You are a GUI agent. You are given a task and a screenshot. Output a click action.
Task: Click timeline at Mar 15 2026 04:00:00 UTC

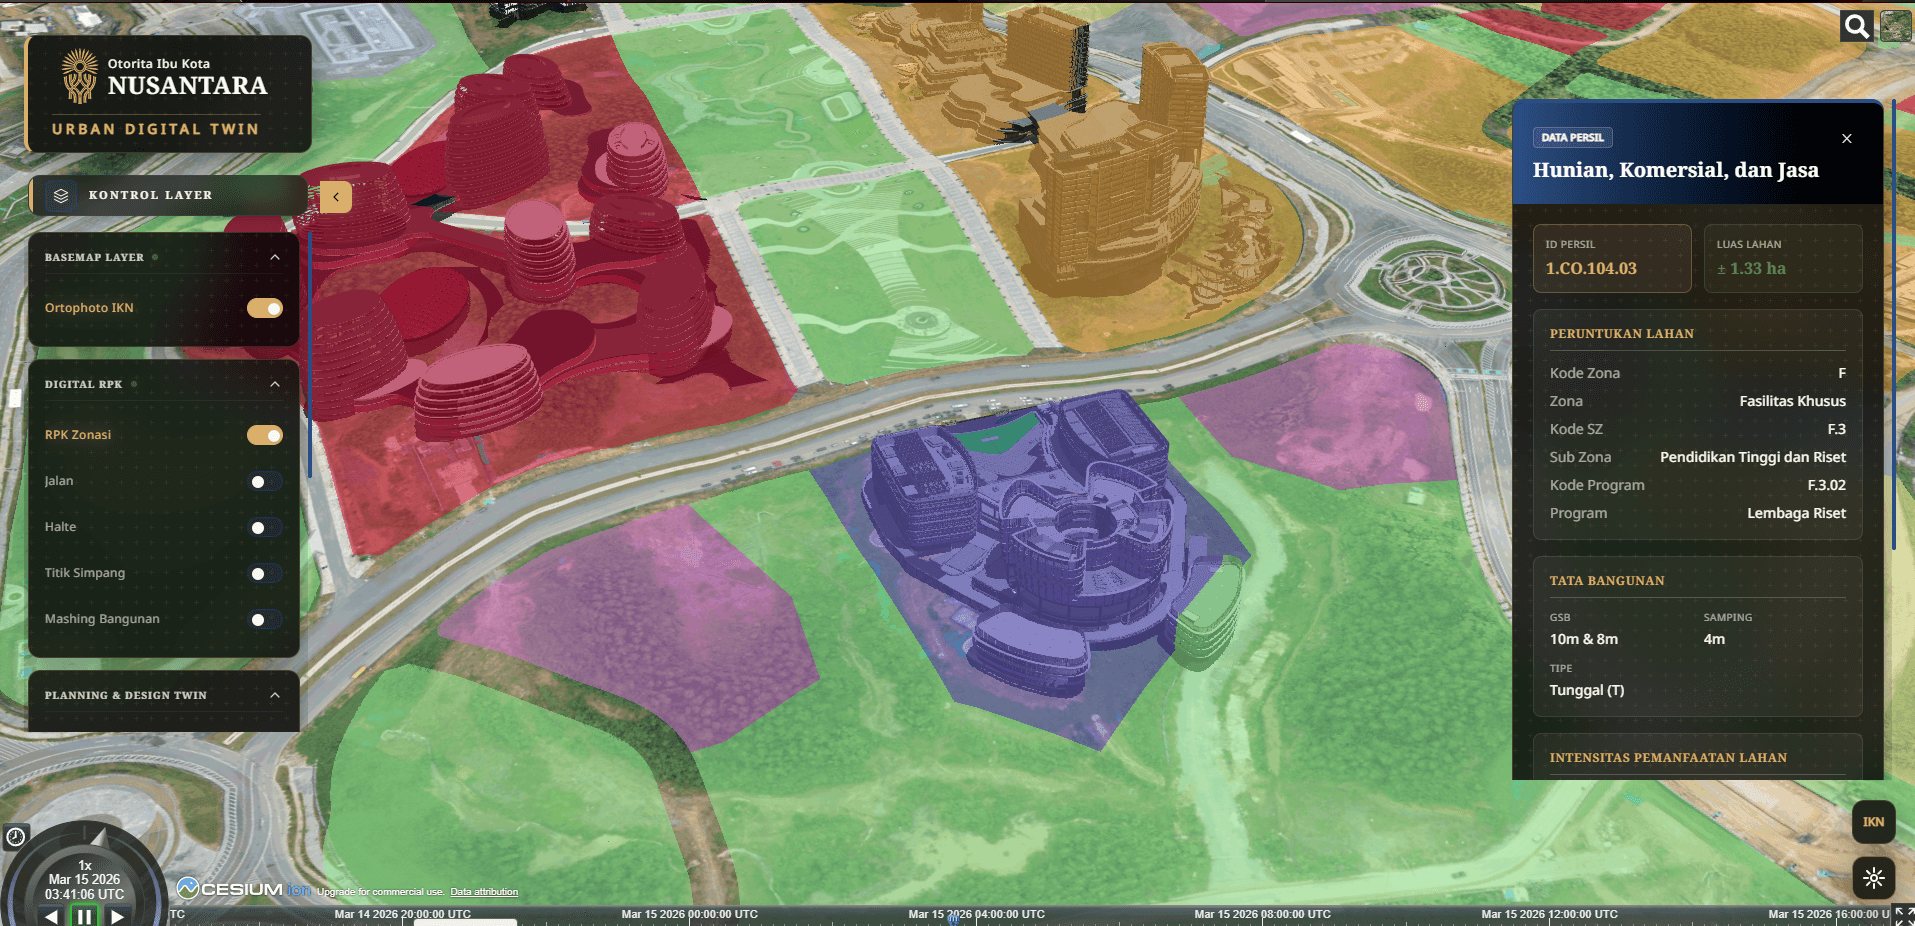pos(976,915)
